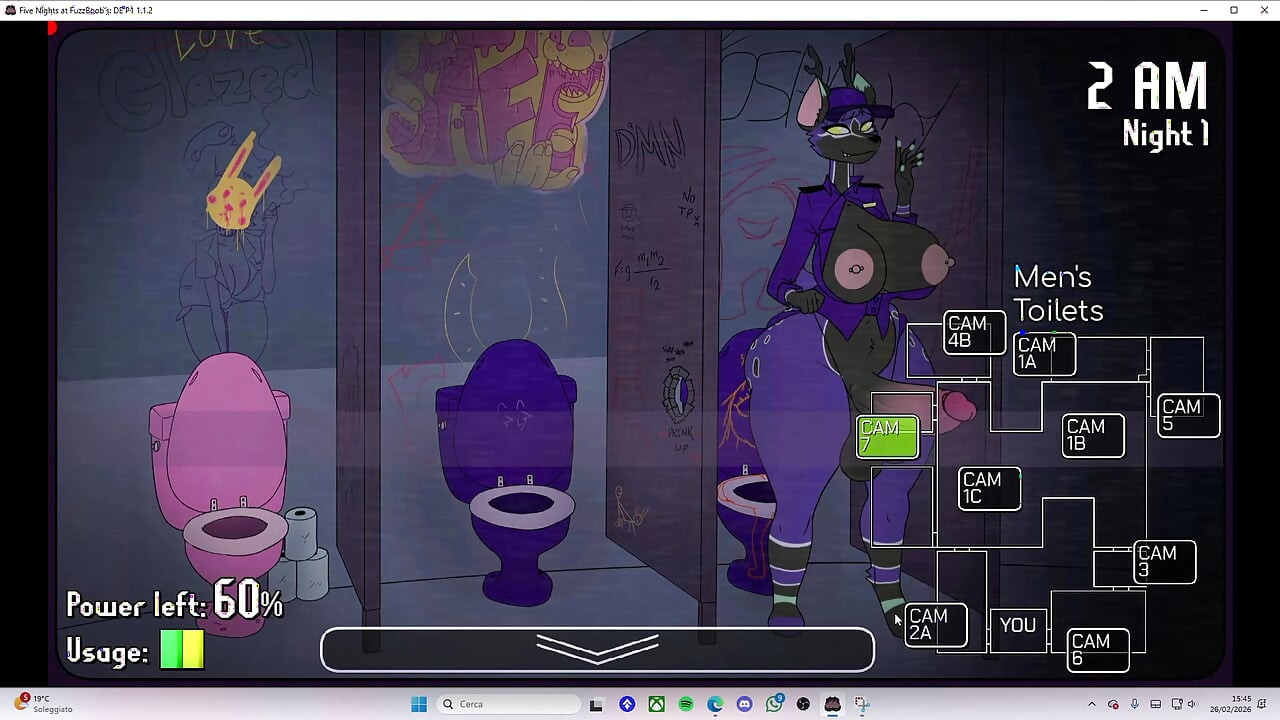Minimize the game window
This screenshot has height=720, width=1280.
click(1203, 10)
